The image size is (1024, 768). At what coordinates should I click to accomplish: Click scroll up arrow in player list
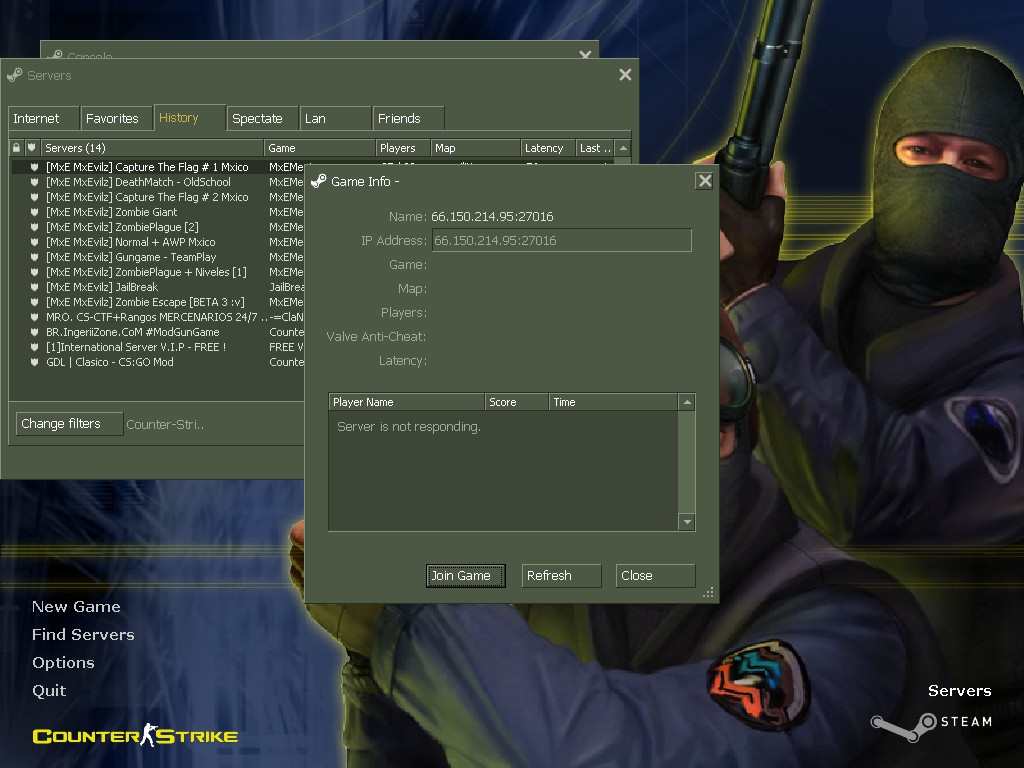(x=687, y=402)
